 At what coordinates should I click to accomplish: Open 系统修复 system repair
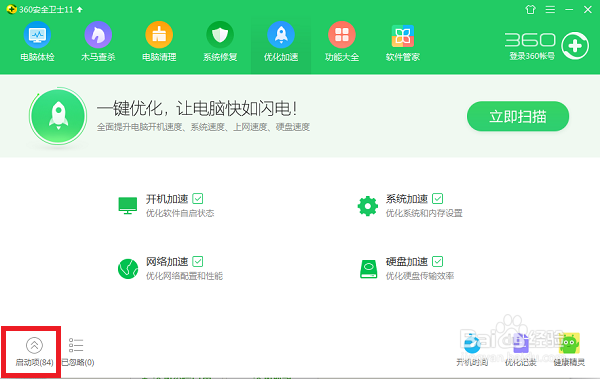(220, 42)
